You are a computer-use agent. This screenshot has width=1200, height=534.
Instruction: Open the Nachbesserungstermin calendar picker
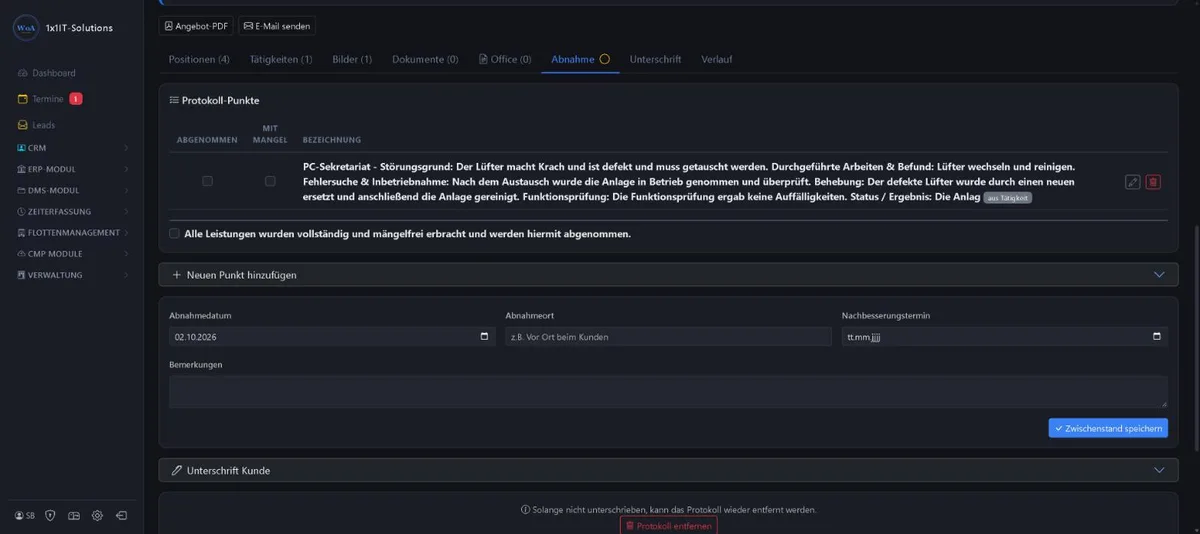coord(1157,337)
